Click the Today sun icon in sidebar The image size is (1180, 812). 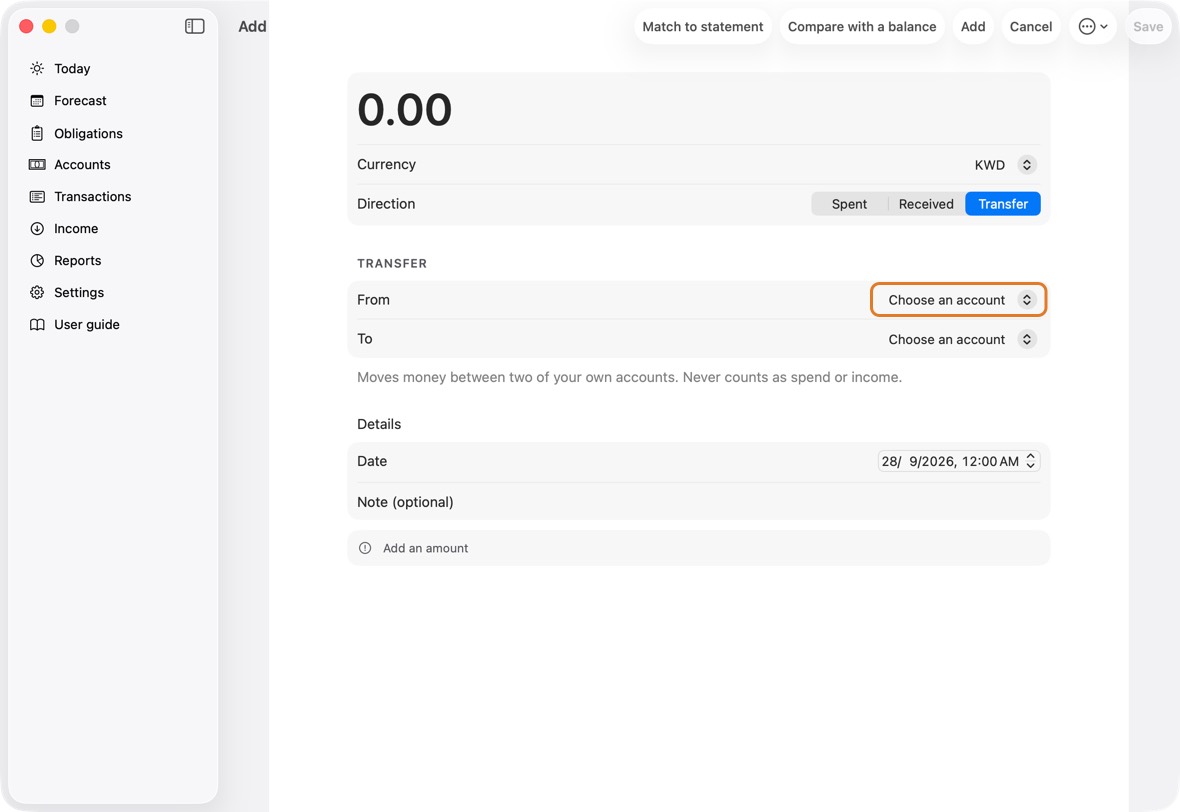37,68
